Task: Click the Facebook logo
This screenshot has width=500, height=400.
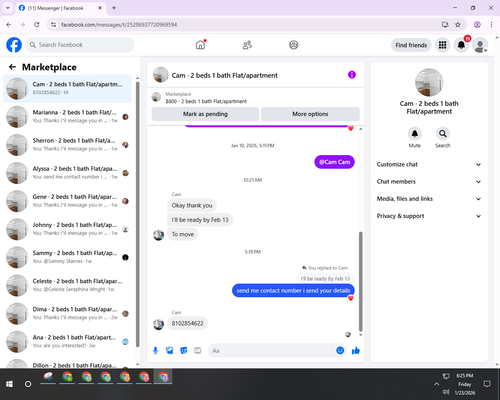Action: point(14,45)
